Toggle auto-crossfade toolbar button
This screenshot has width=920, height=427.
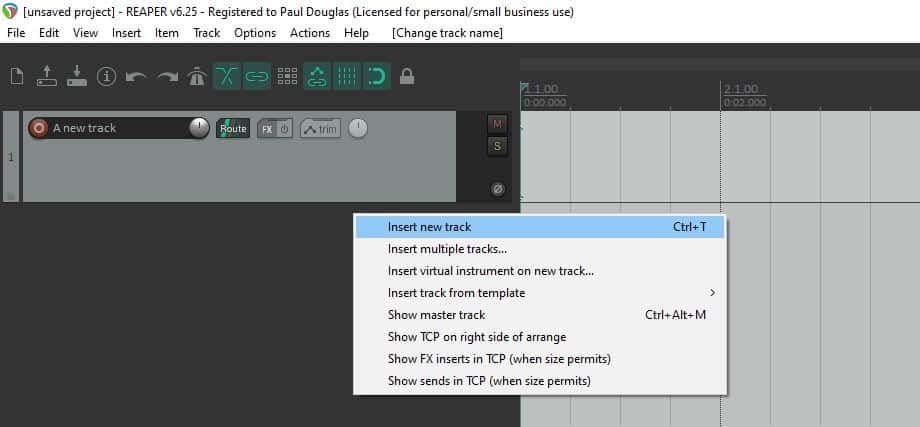coord(226,76)
